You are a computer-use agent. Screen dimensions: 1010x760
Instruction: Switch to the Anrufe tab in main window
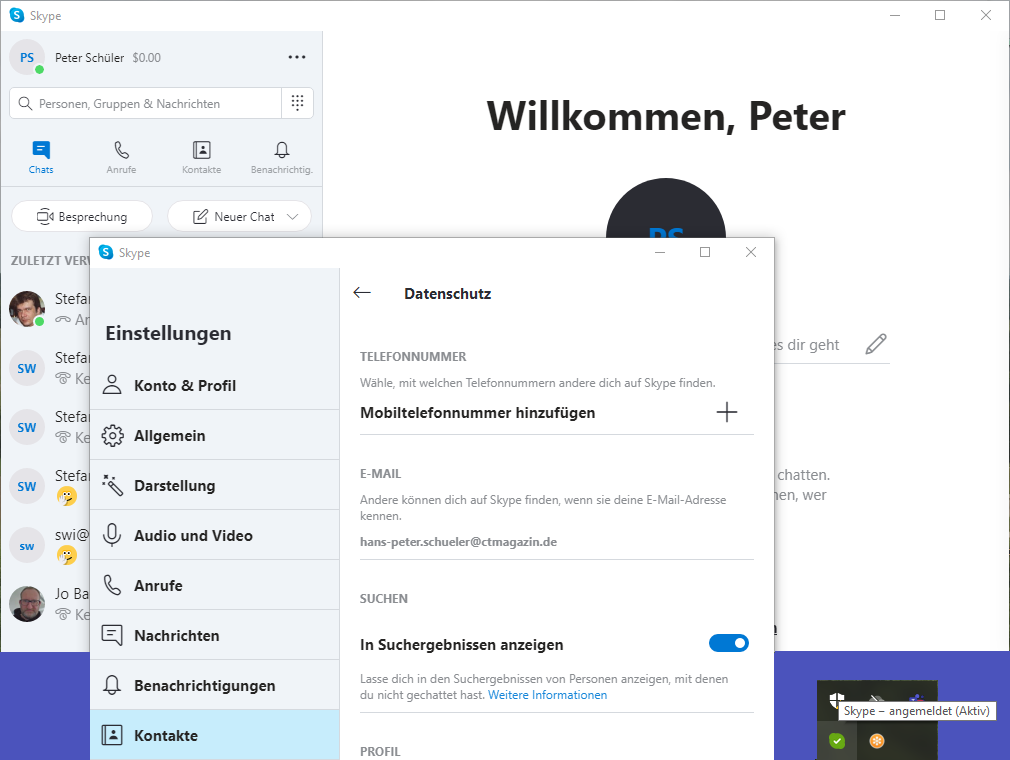(121, 157)
